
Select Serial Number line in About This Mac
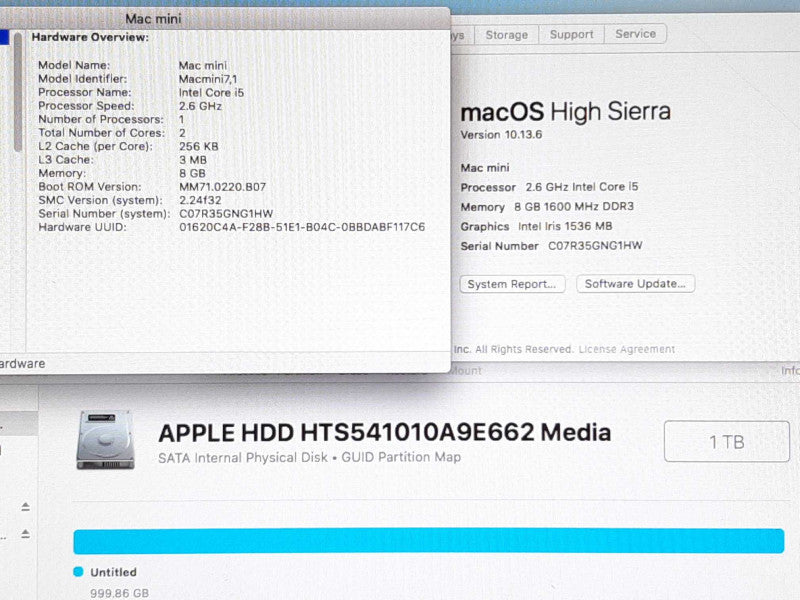[551, 246]
